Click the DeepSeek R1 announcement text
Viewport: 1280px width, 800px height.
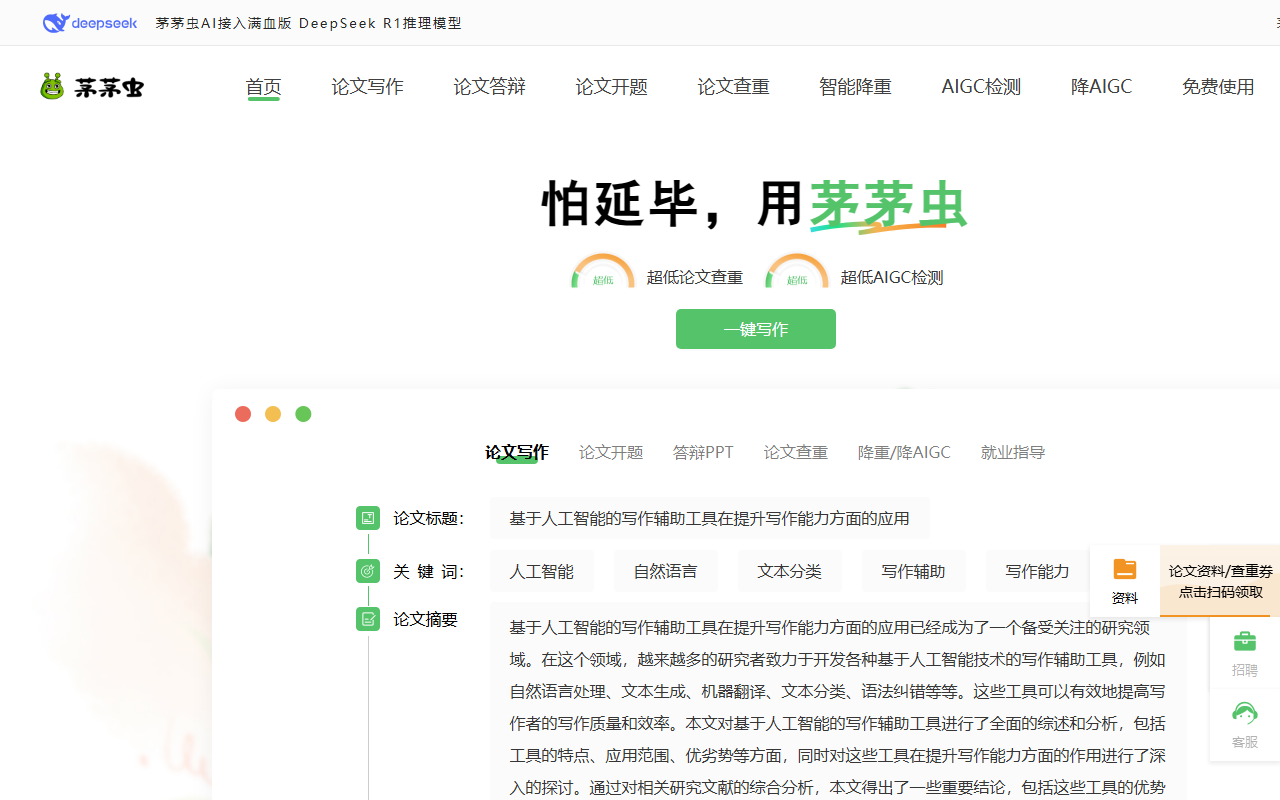click(x=309, y=23)
